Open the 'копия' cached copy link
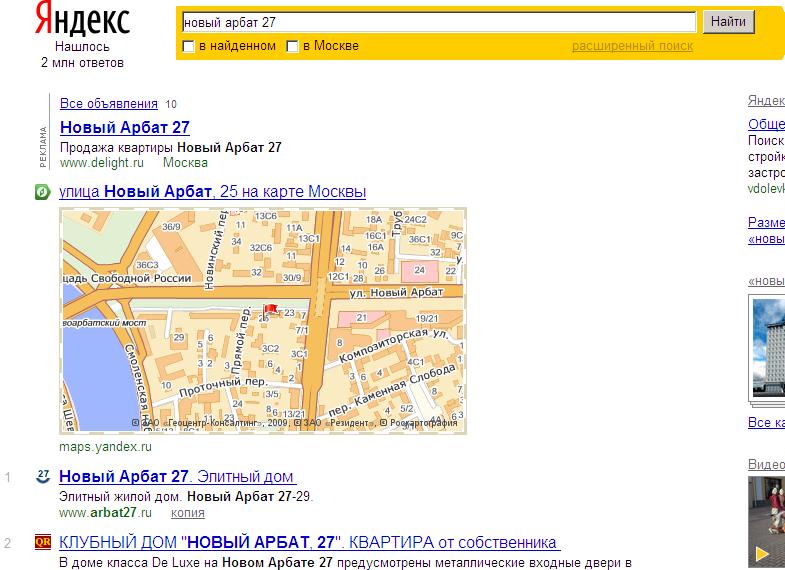The width and height of the screenshot is (785, 570). pos(188,513)
